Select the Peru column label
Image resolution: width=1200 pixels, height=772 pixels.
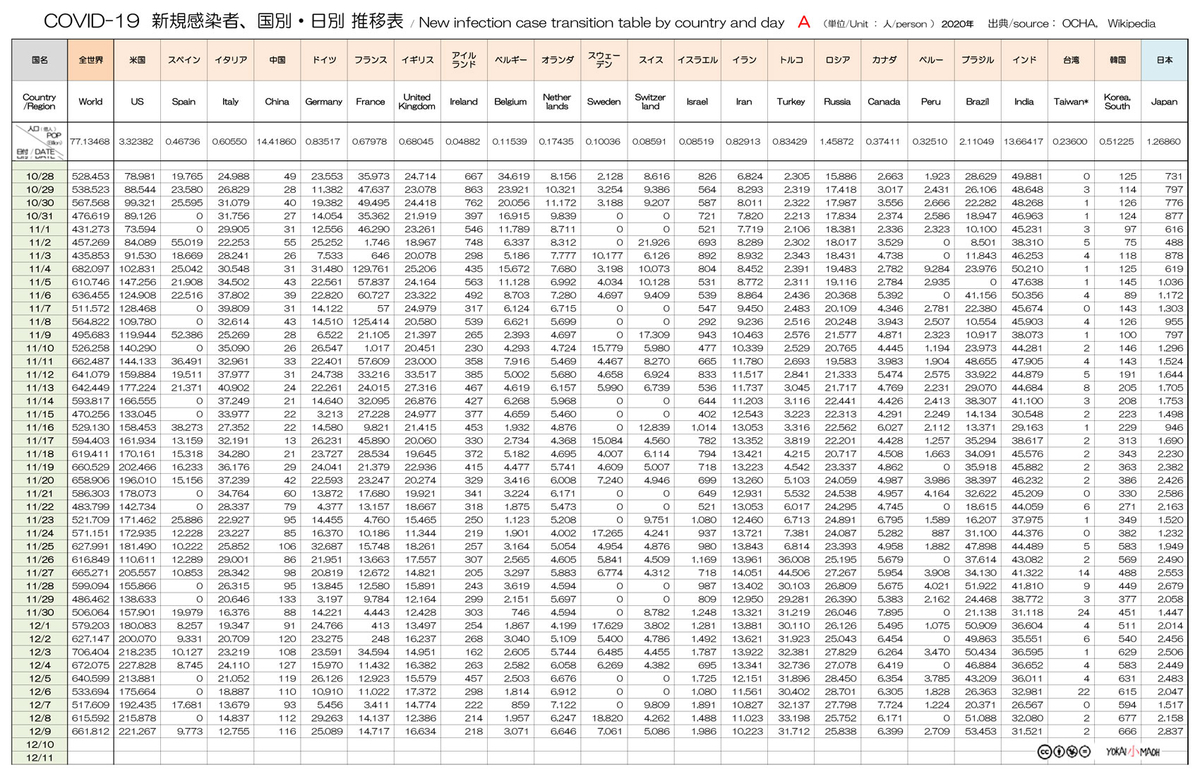point(931,101)
